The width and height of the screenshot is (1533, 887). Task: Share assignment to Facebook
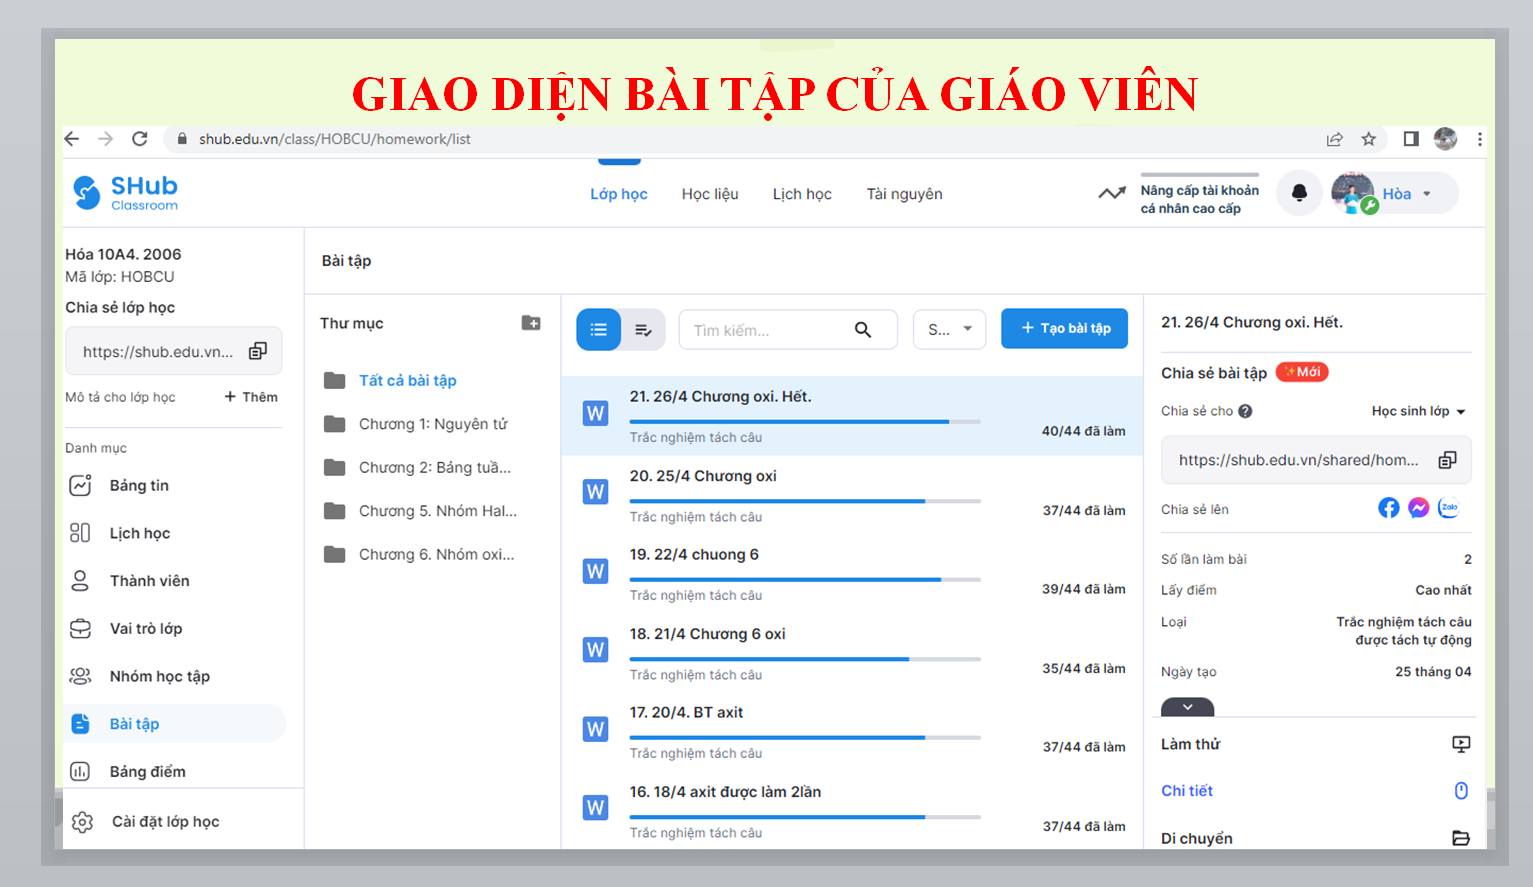(1389, 508)
